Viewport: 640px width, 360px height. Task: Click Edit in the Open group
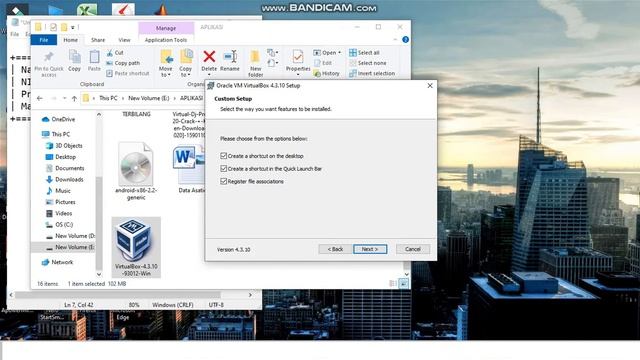click(x=322, y=63)
